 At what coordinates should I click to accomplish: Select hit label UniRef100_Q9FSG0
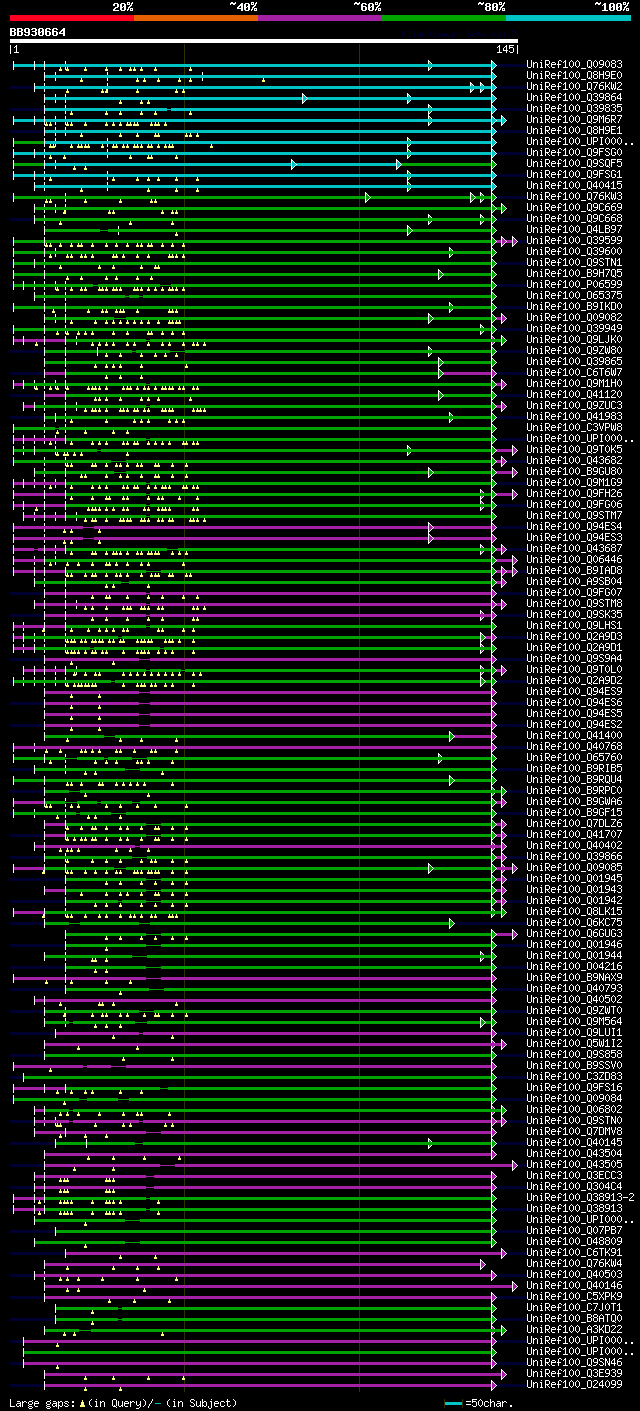(574, 152)
